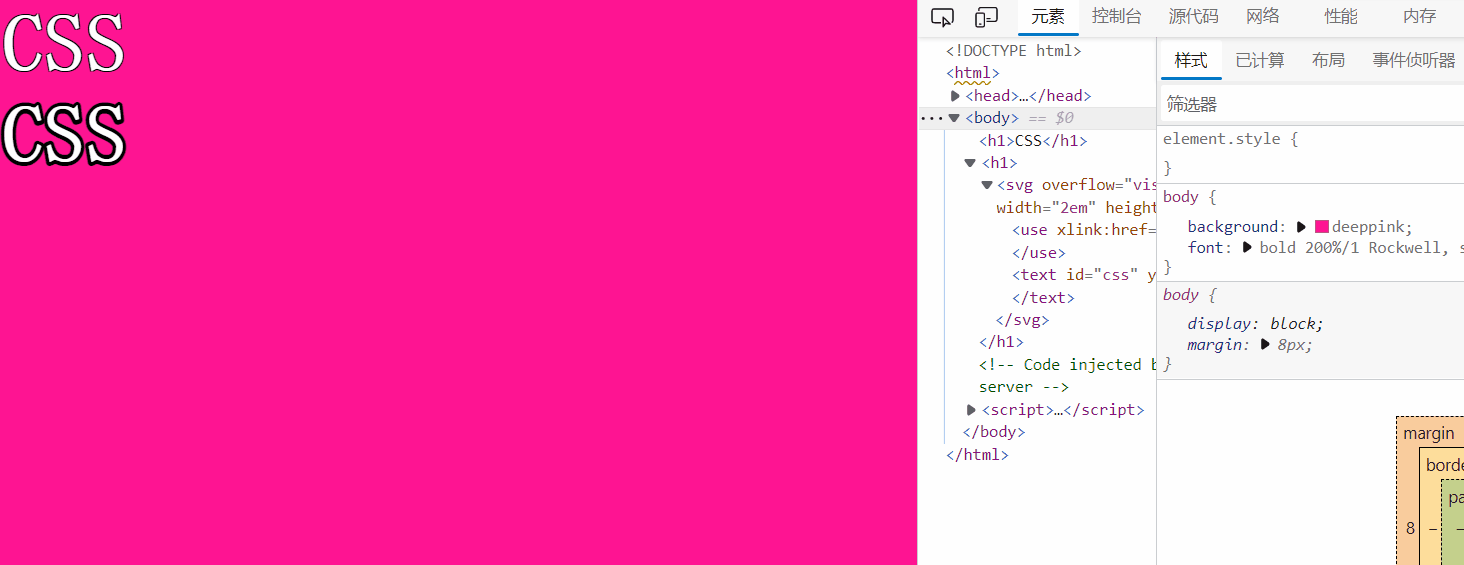The image size is (1464, 565).
Task: Click the background property name
Action: click(x=1234, y=227)
